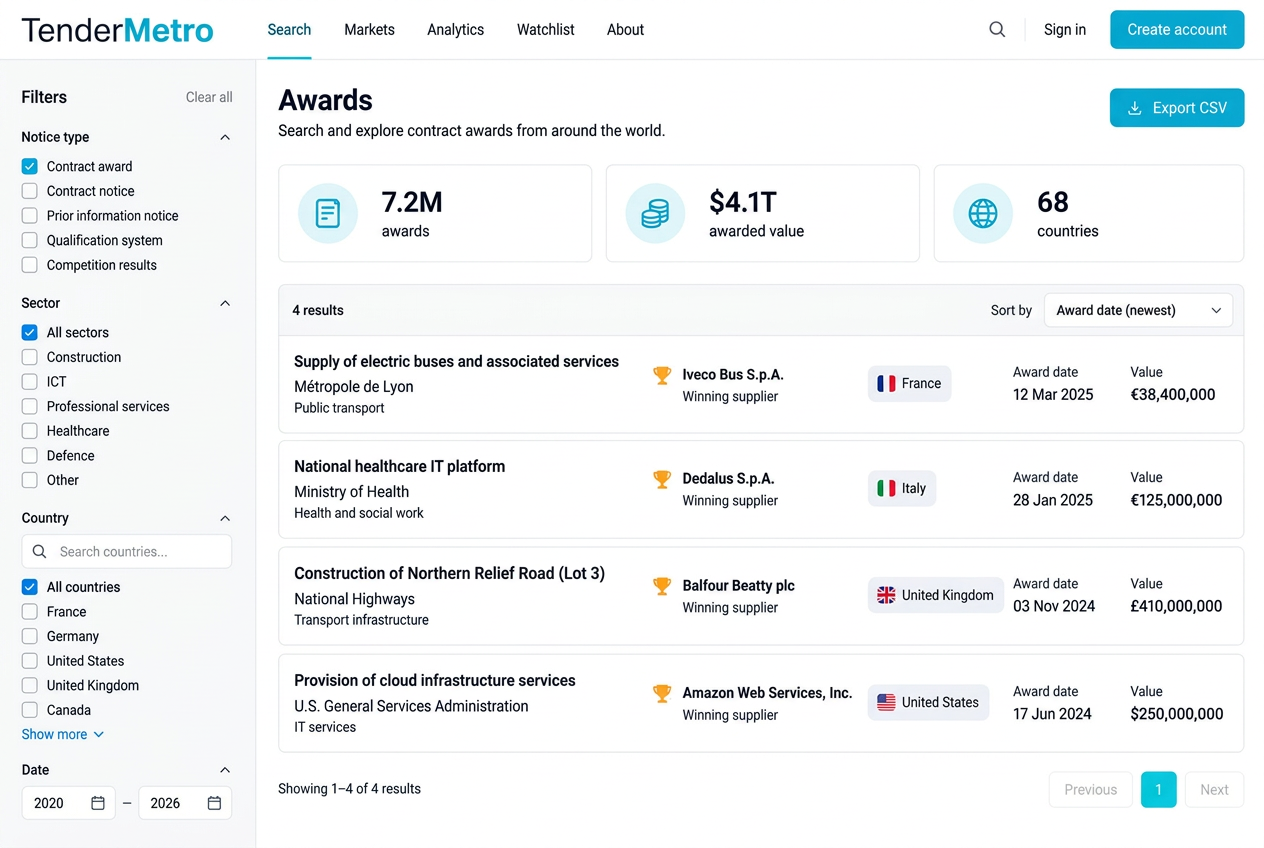This screenshot has width=1264, height=848.
Task: Uncheck the Contract award checkbox
Action: (x=30, y=166)
